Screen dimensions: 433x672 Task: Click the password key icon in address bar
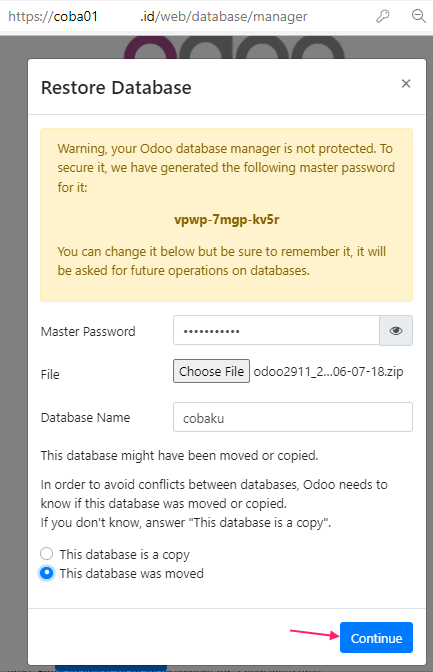(x=382, y=16)
